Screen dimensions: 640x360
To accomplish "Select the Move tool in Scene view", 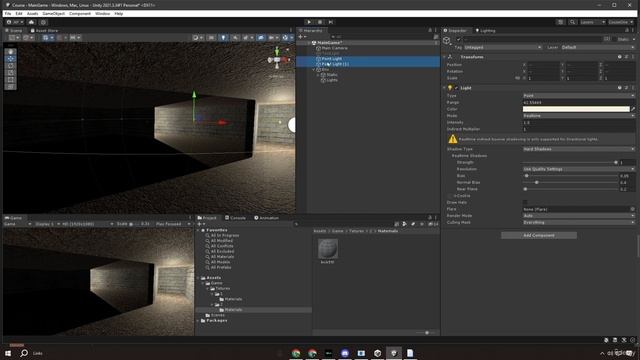I will [11, 59].
